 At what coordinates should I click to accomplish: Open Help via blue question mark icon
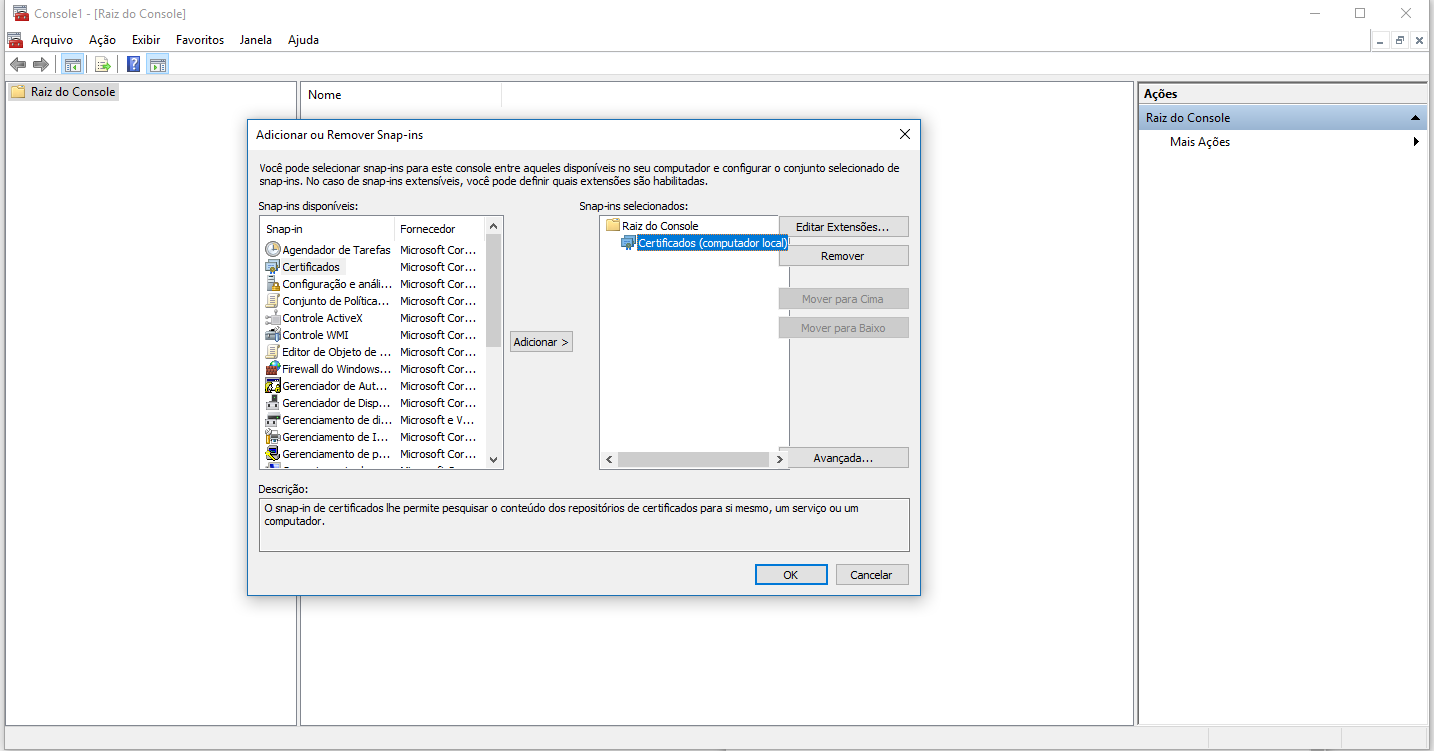click(x=133, y=65)
